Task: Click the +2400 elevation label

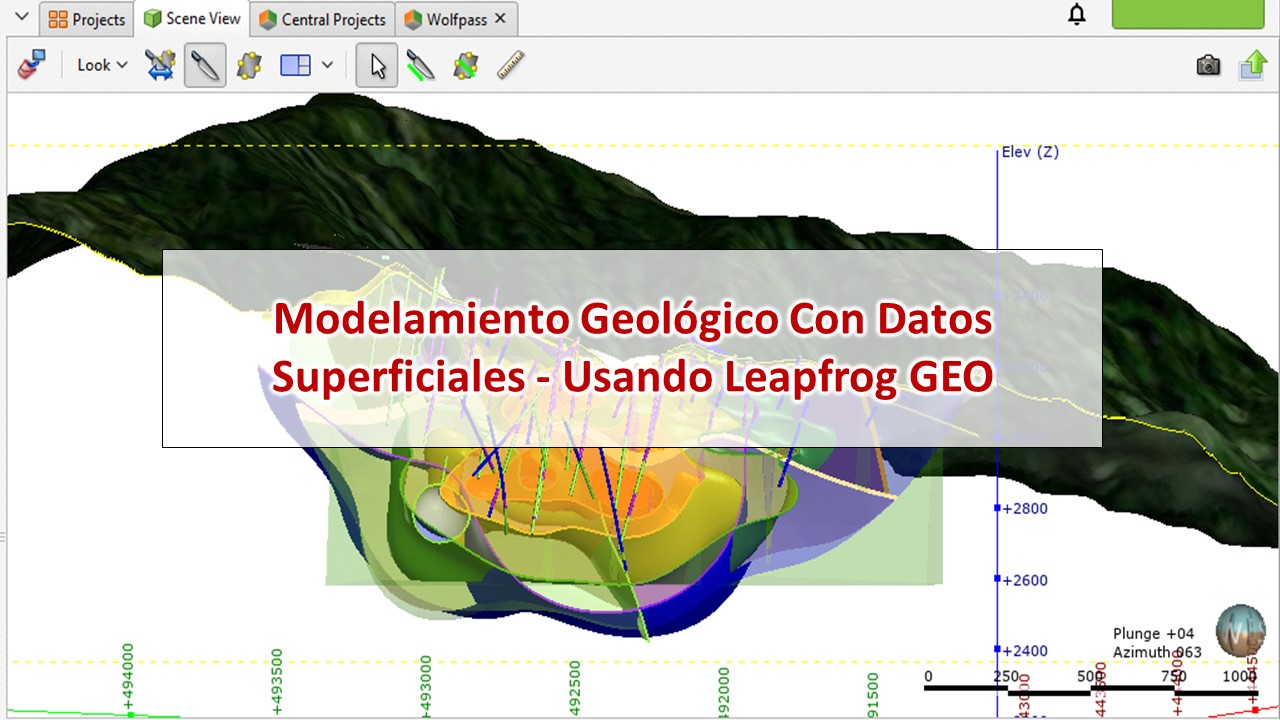Action: click(1024, 651)
